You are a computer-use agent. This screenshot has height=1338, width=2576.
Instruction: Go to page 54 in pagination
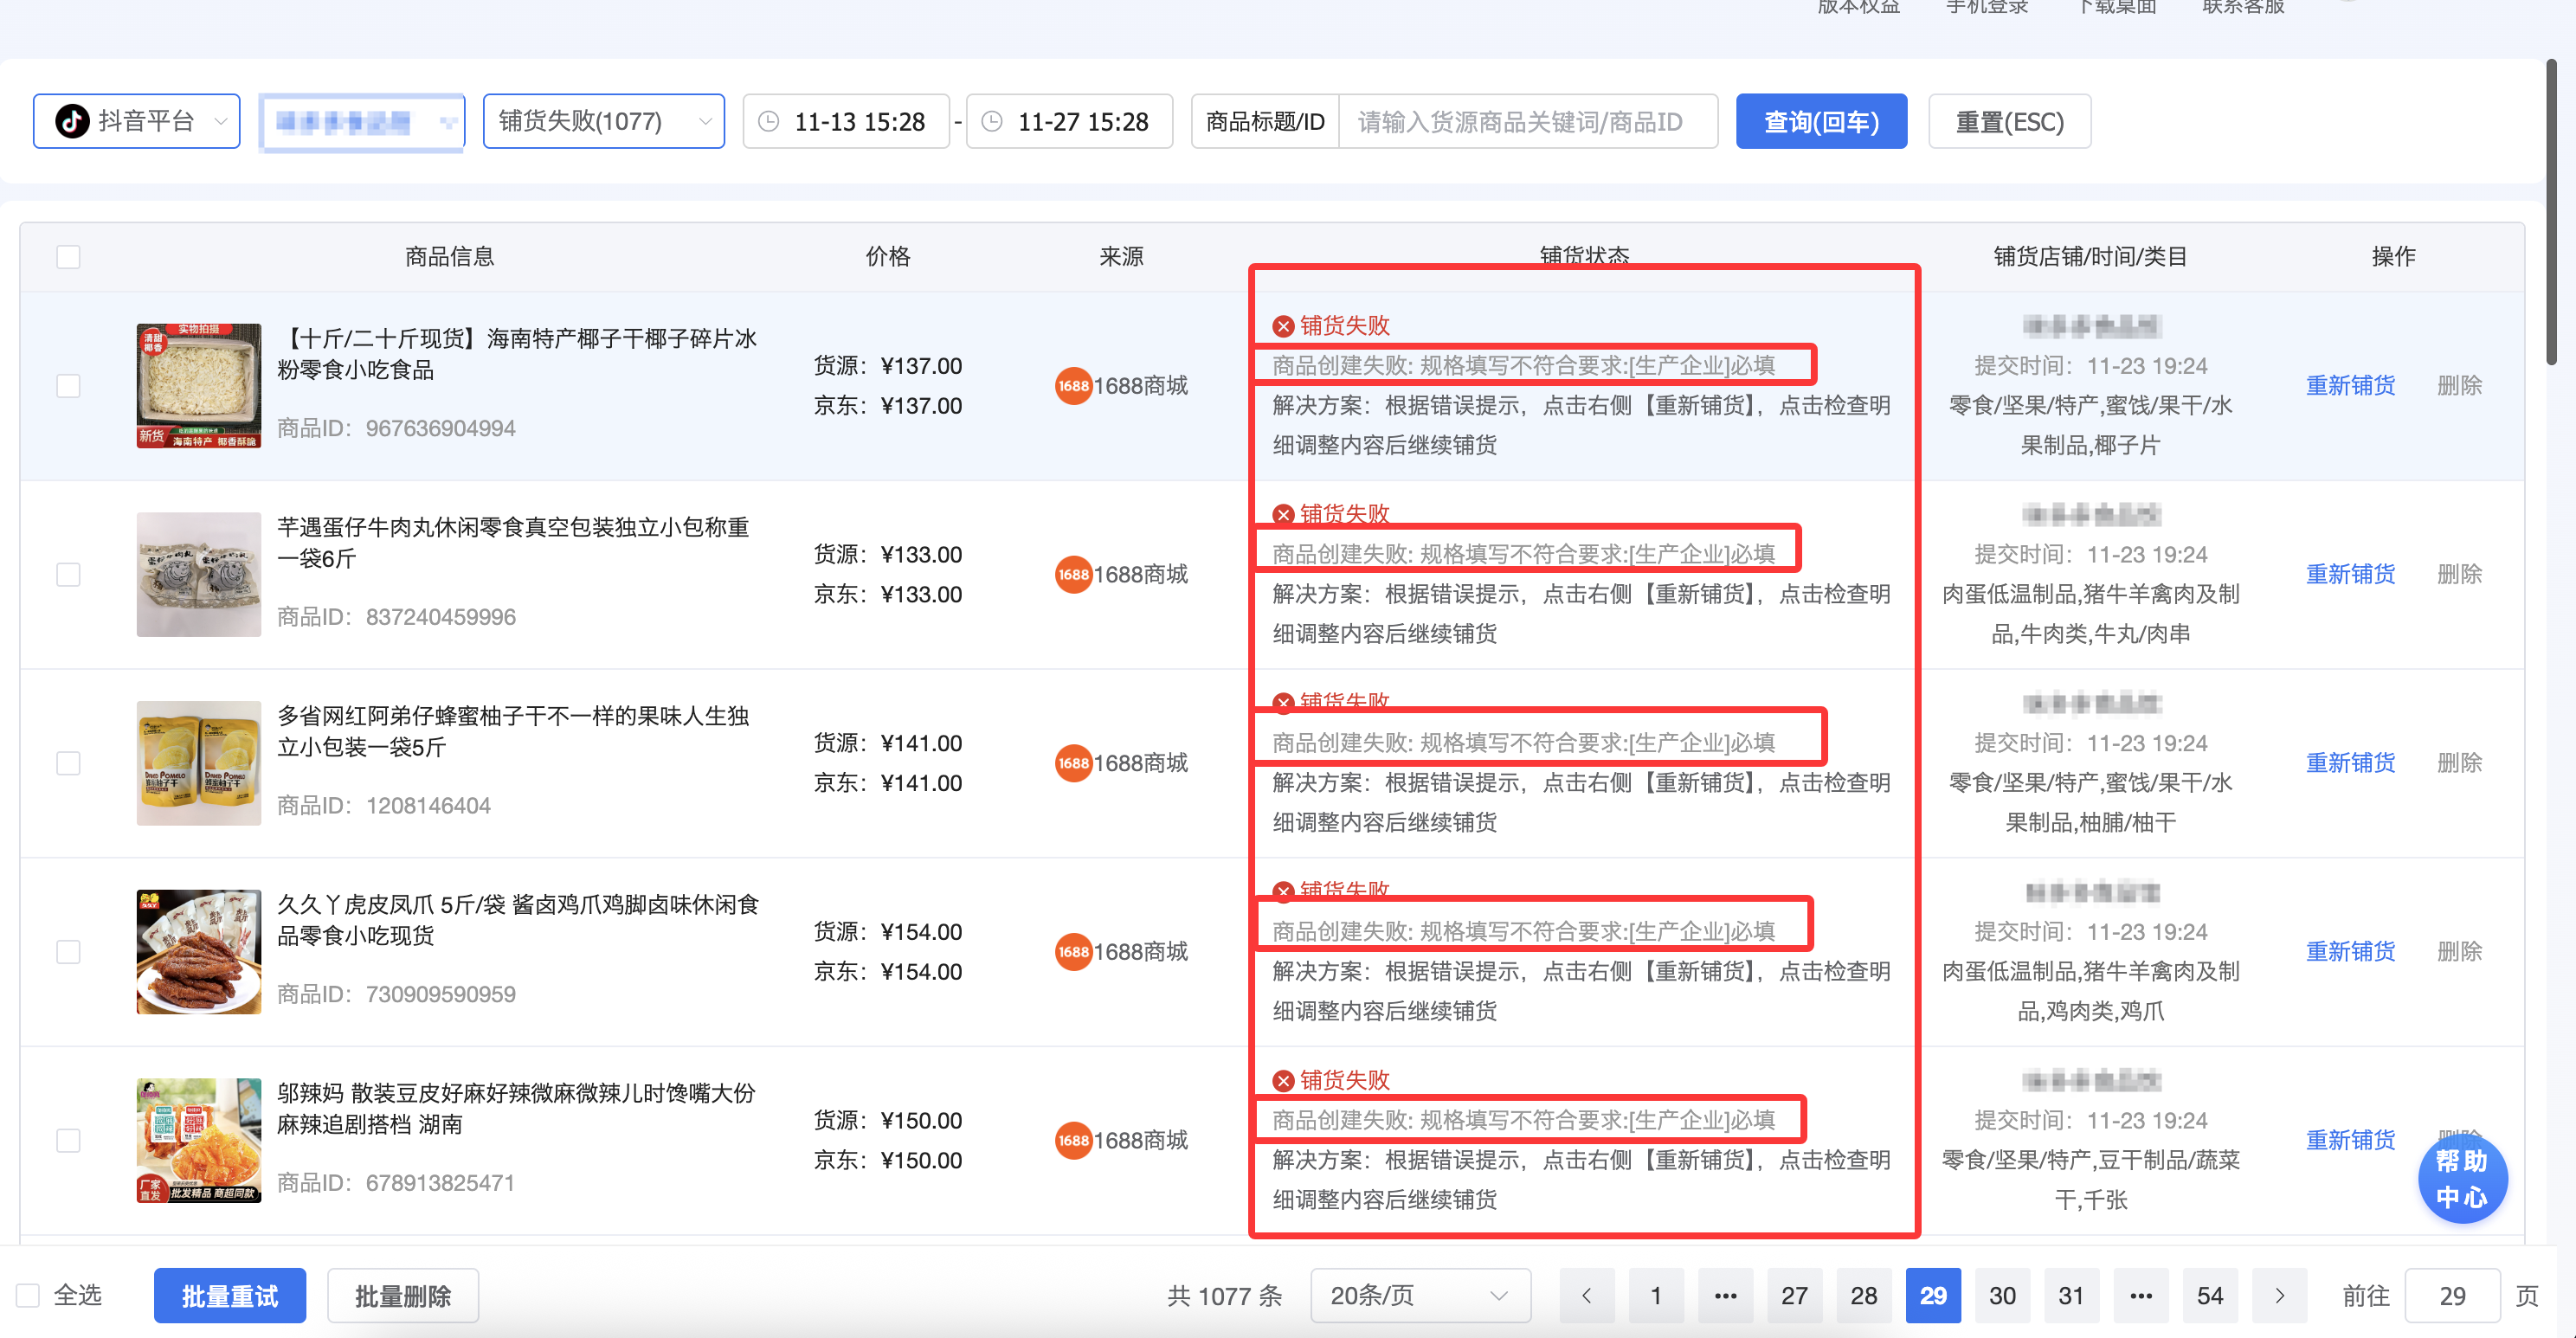[2210, 1296]
